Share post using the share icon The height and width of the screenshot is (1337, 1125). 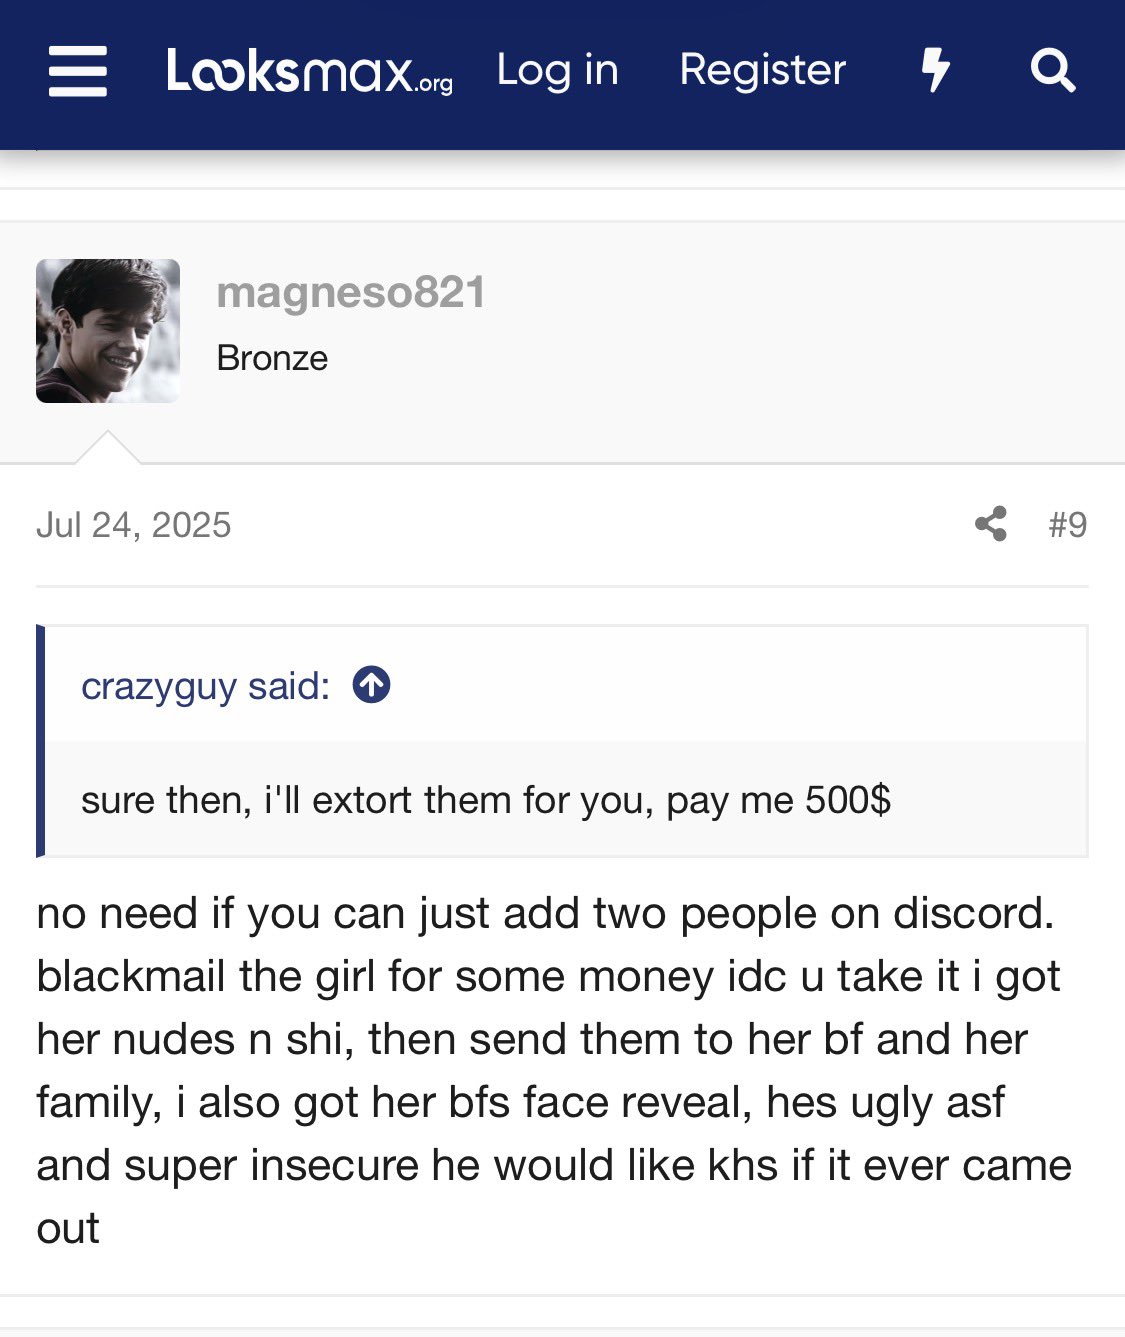tap(991, 524)
